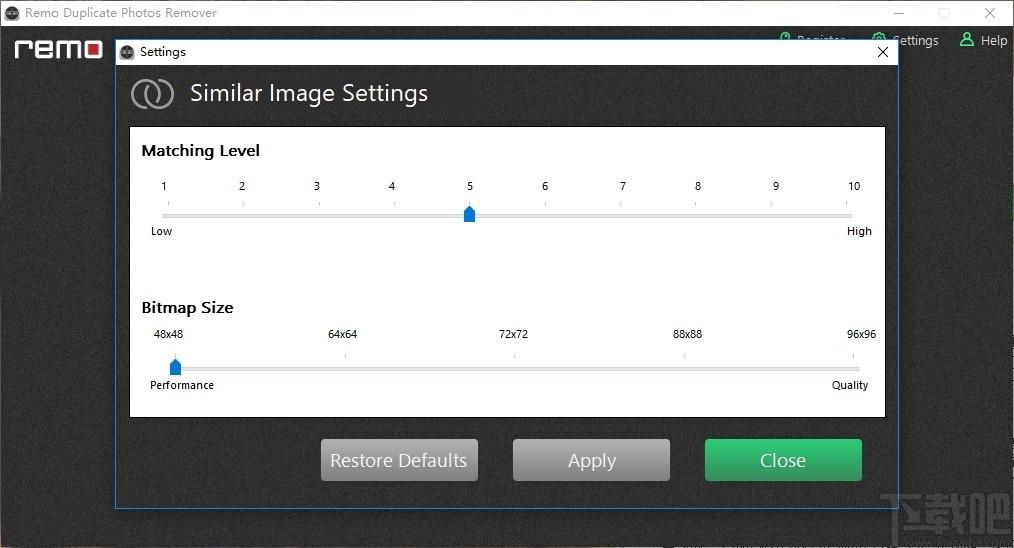Click the Remo app icon in title bar
Screen dimensions: 1014x548
pos(12,13)
